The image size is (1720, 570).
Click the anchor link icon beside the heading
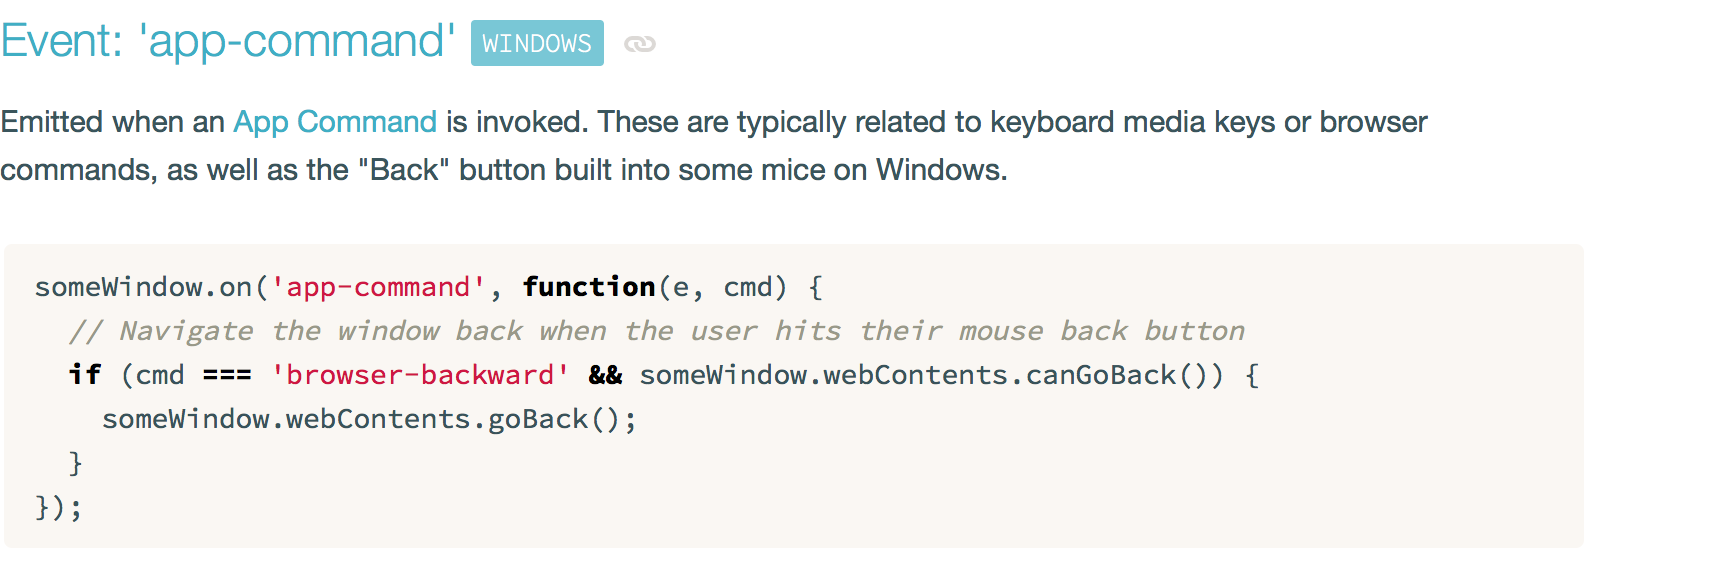click(639, 44)
